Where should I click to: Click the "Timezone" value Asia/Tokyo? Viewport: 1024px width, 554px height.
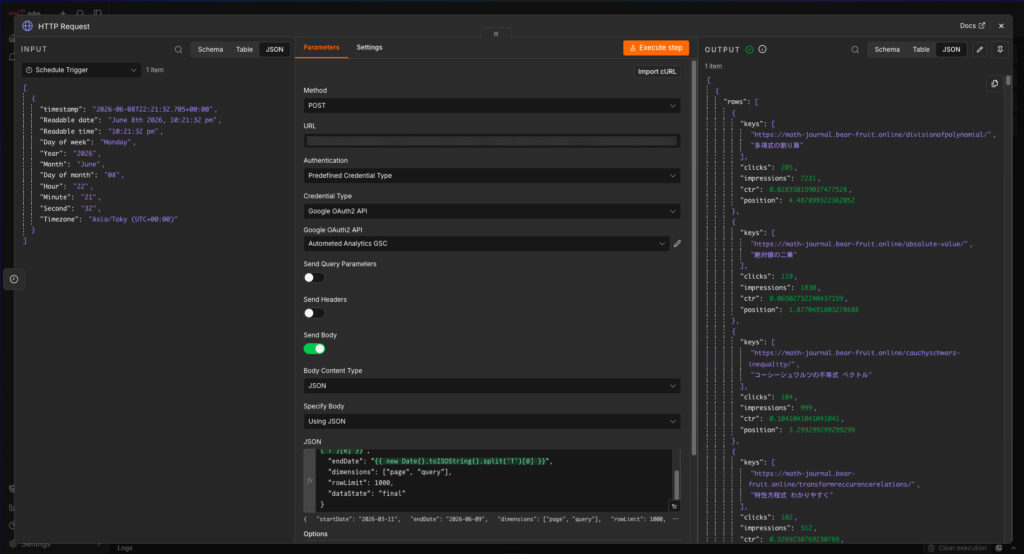[133, 220]
